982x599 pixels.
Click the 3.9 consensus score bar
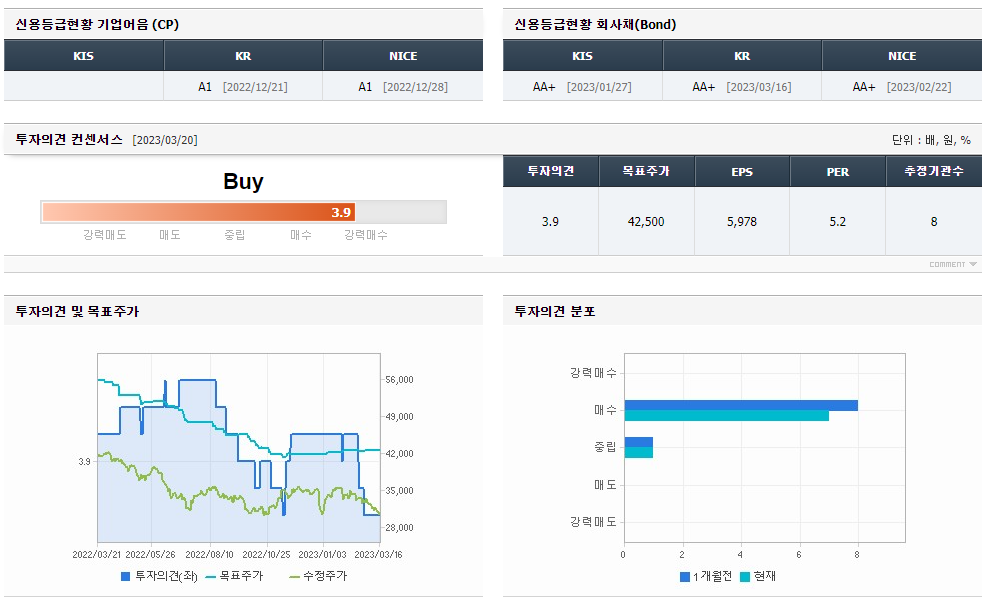[199, 212]
